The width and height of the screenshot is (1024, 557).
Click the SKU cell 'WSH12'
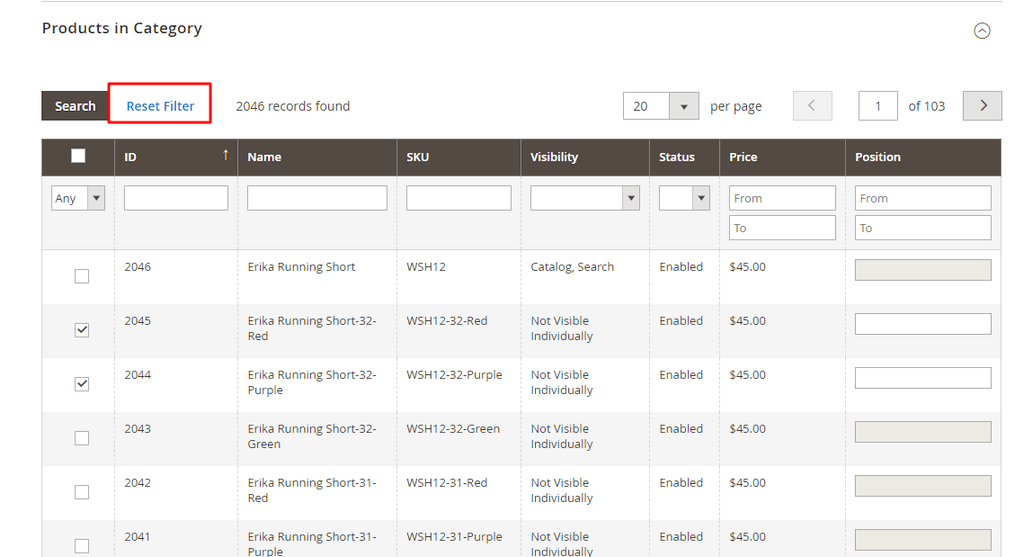pos(426,266)
